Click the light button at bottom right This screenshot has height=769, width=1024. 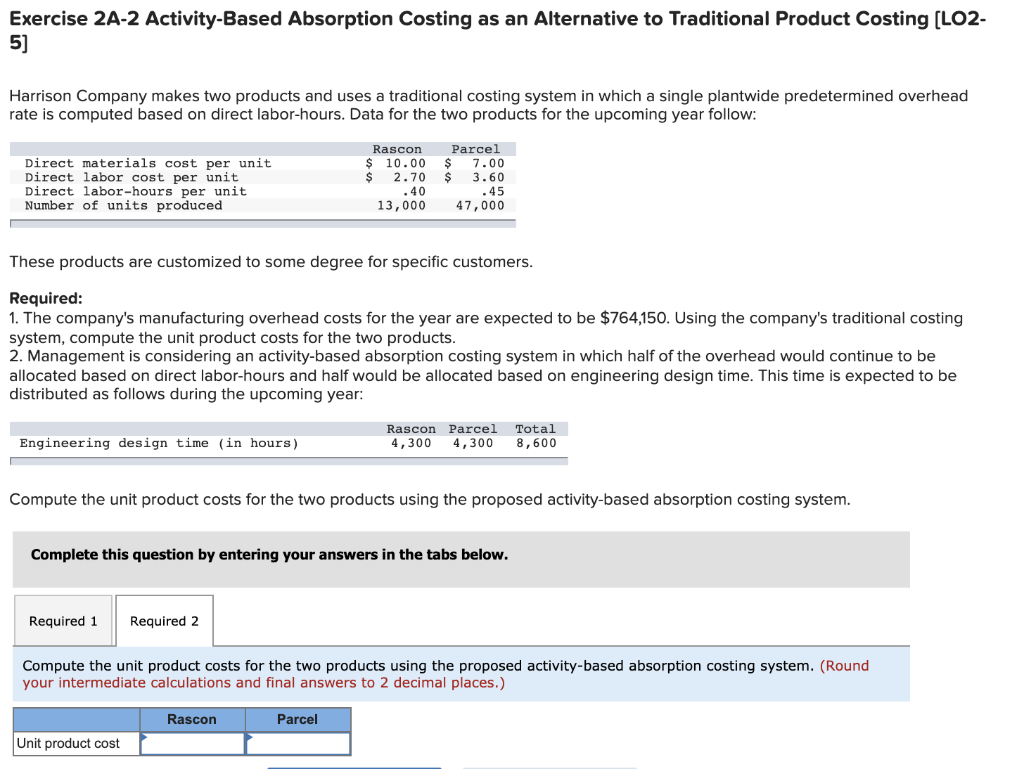pos(550,767)
